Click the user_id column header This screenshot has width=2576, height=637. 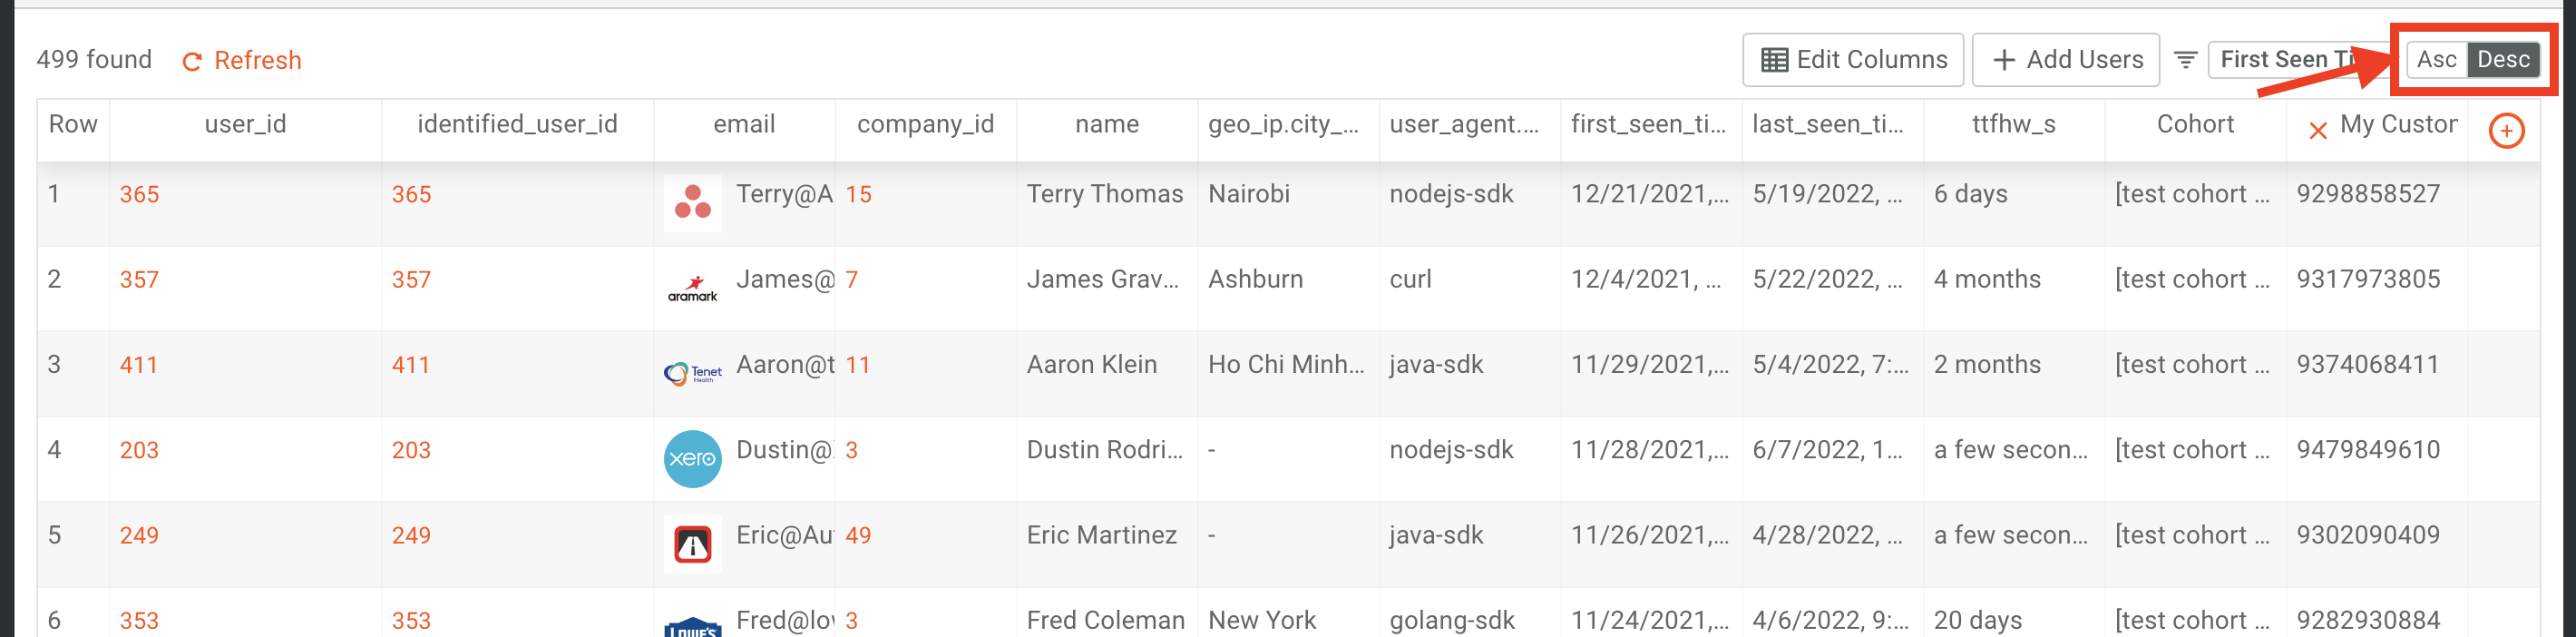tap(245, 125)
